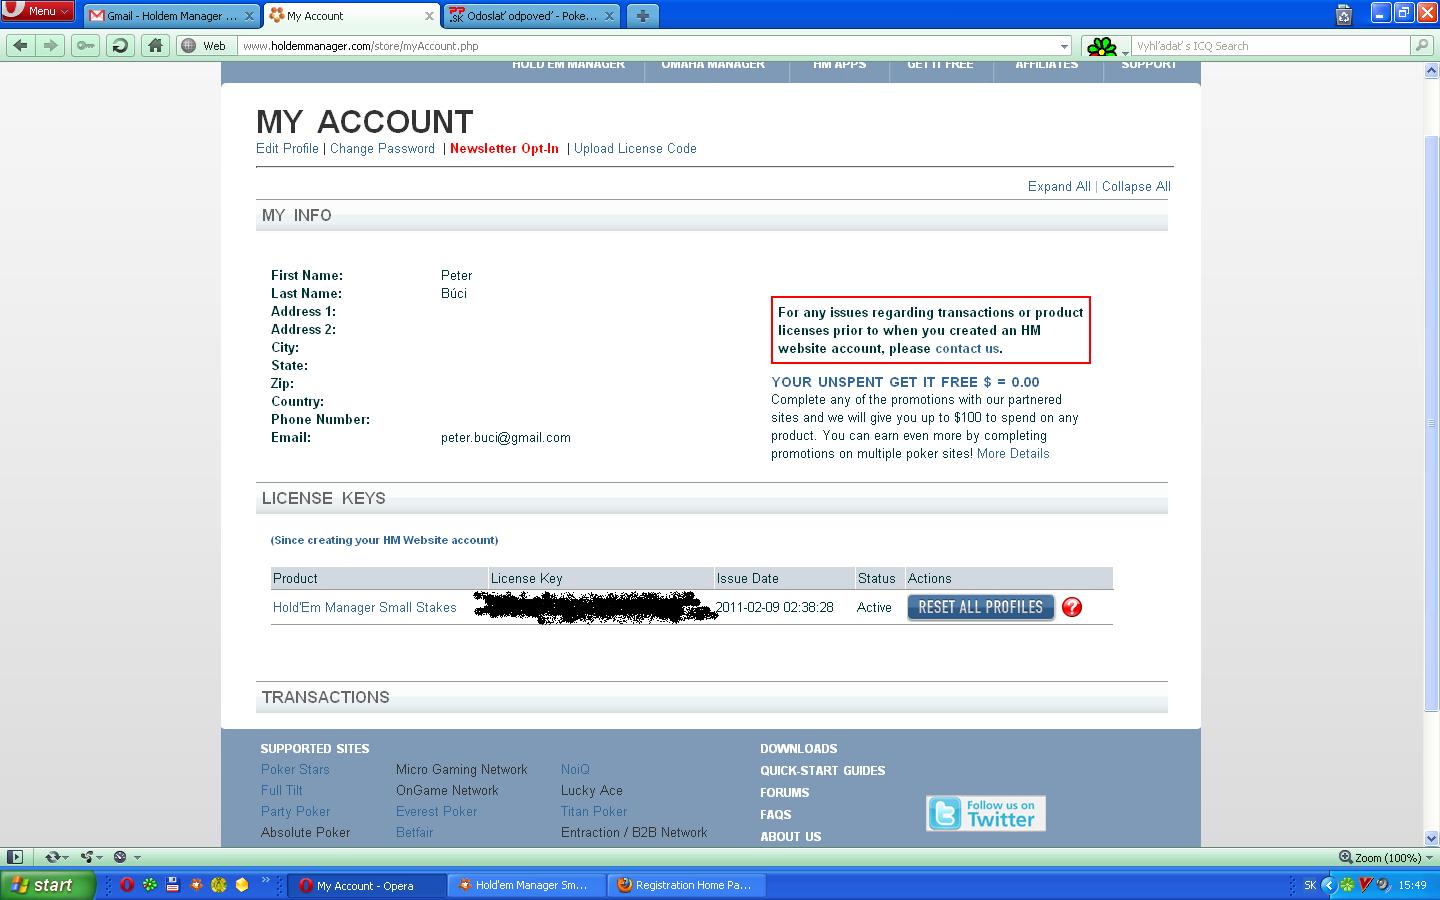Click into the ICQ Search field
The width and height of the screenshot is (1440, 900).
(1271, 46)
